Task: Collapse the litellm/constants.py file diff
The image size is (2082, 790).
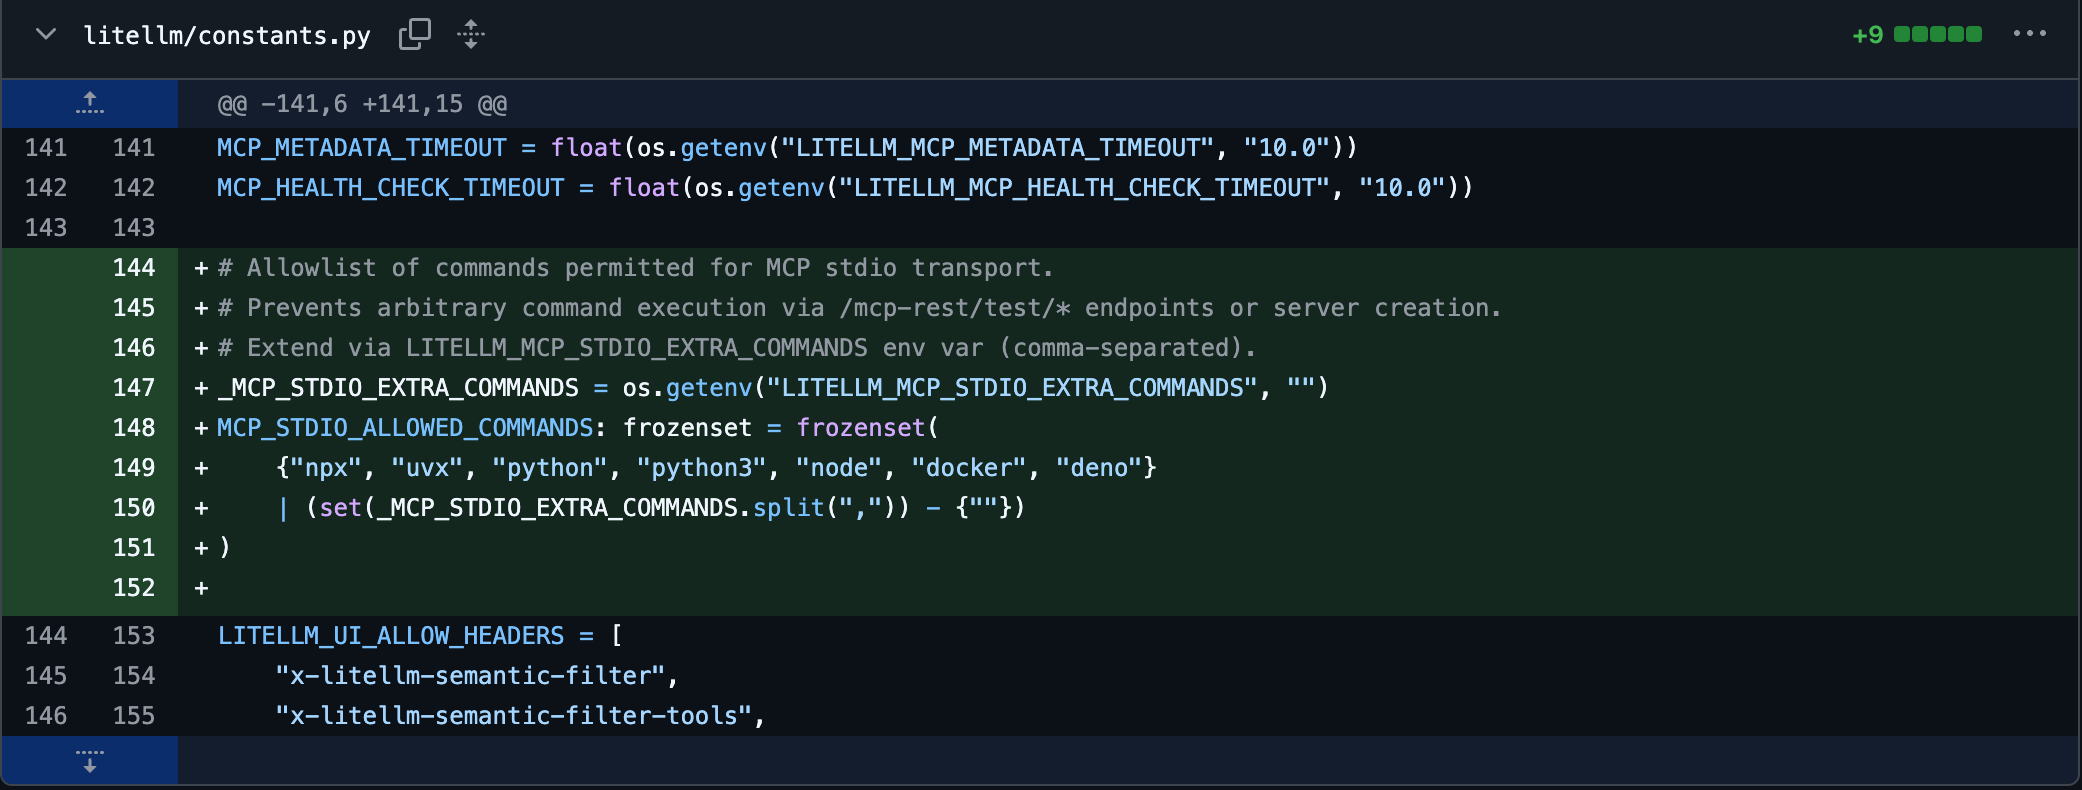Action: (x=45, y=34)
